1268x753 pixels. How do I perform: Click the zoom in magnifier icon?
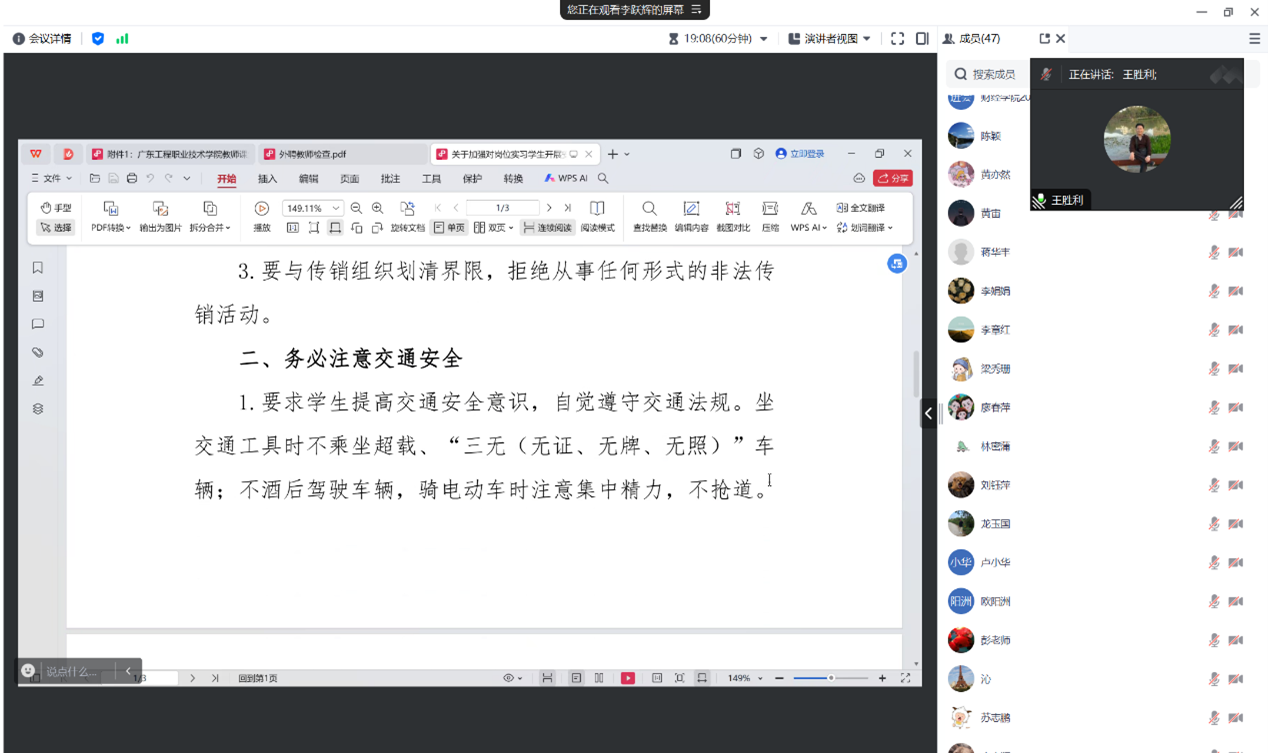coord(377,208)
